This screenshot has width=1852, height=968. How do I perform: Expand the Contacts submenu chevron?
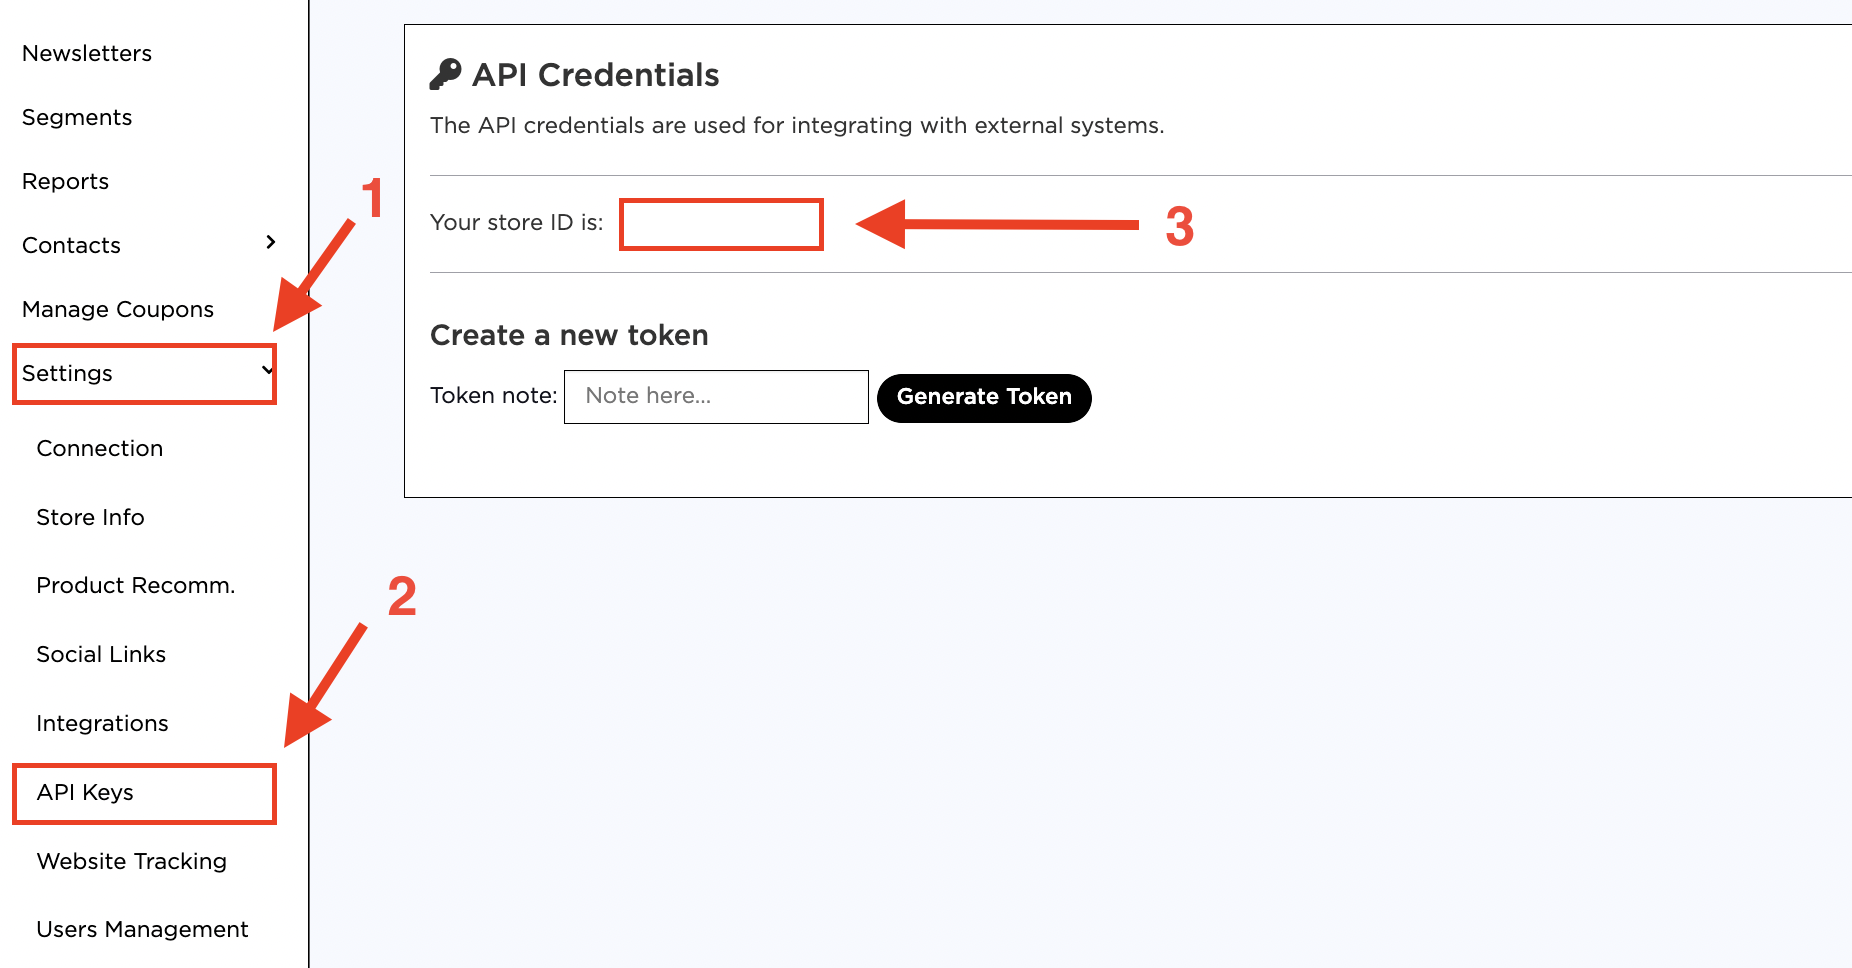(270, 242)
